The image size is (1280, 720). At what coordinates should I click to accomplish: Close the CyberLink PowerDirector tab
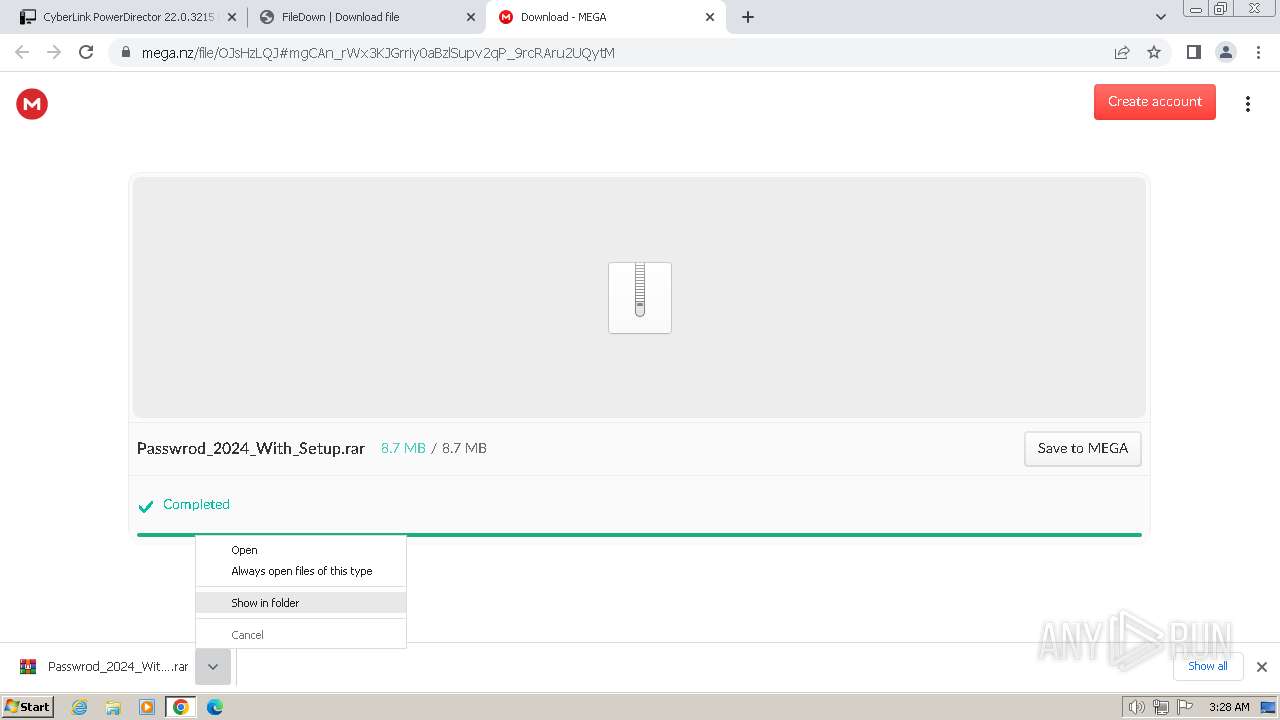point(232,17)
